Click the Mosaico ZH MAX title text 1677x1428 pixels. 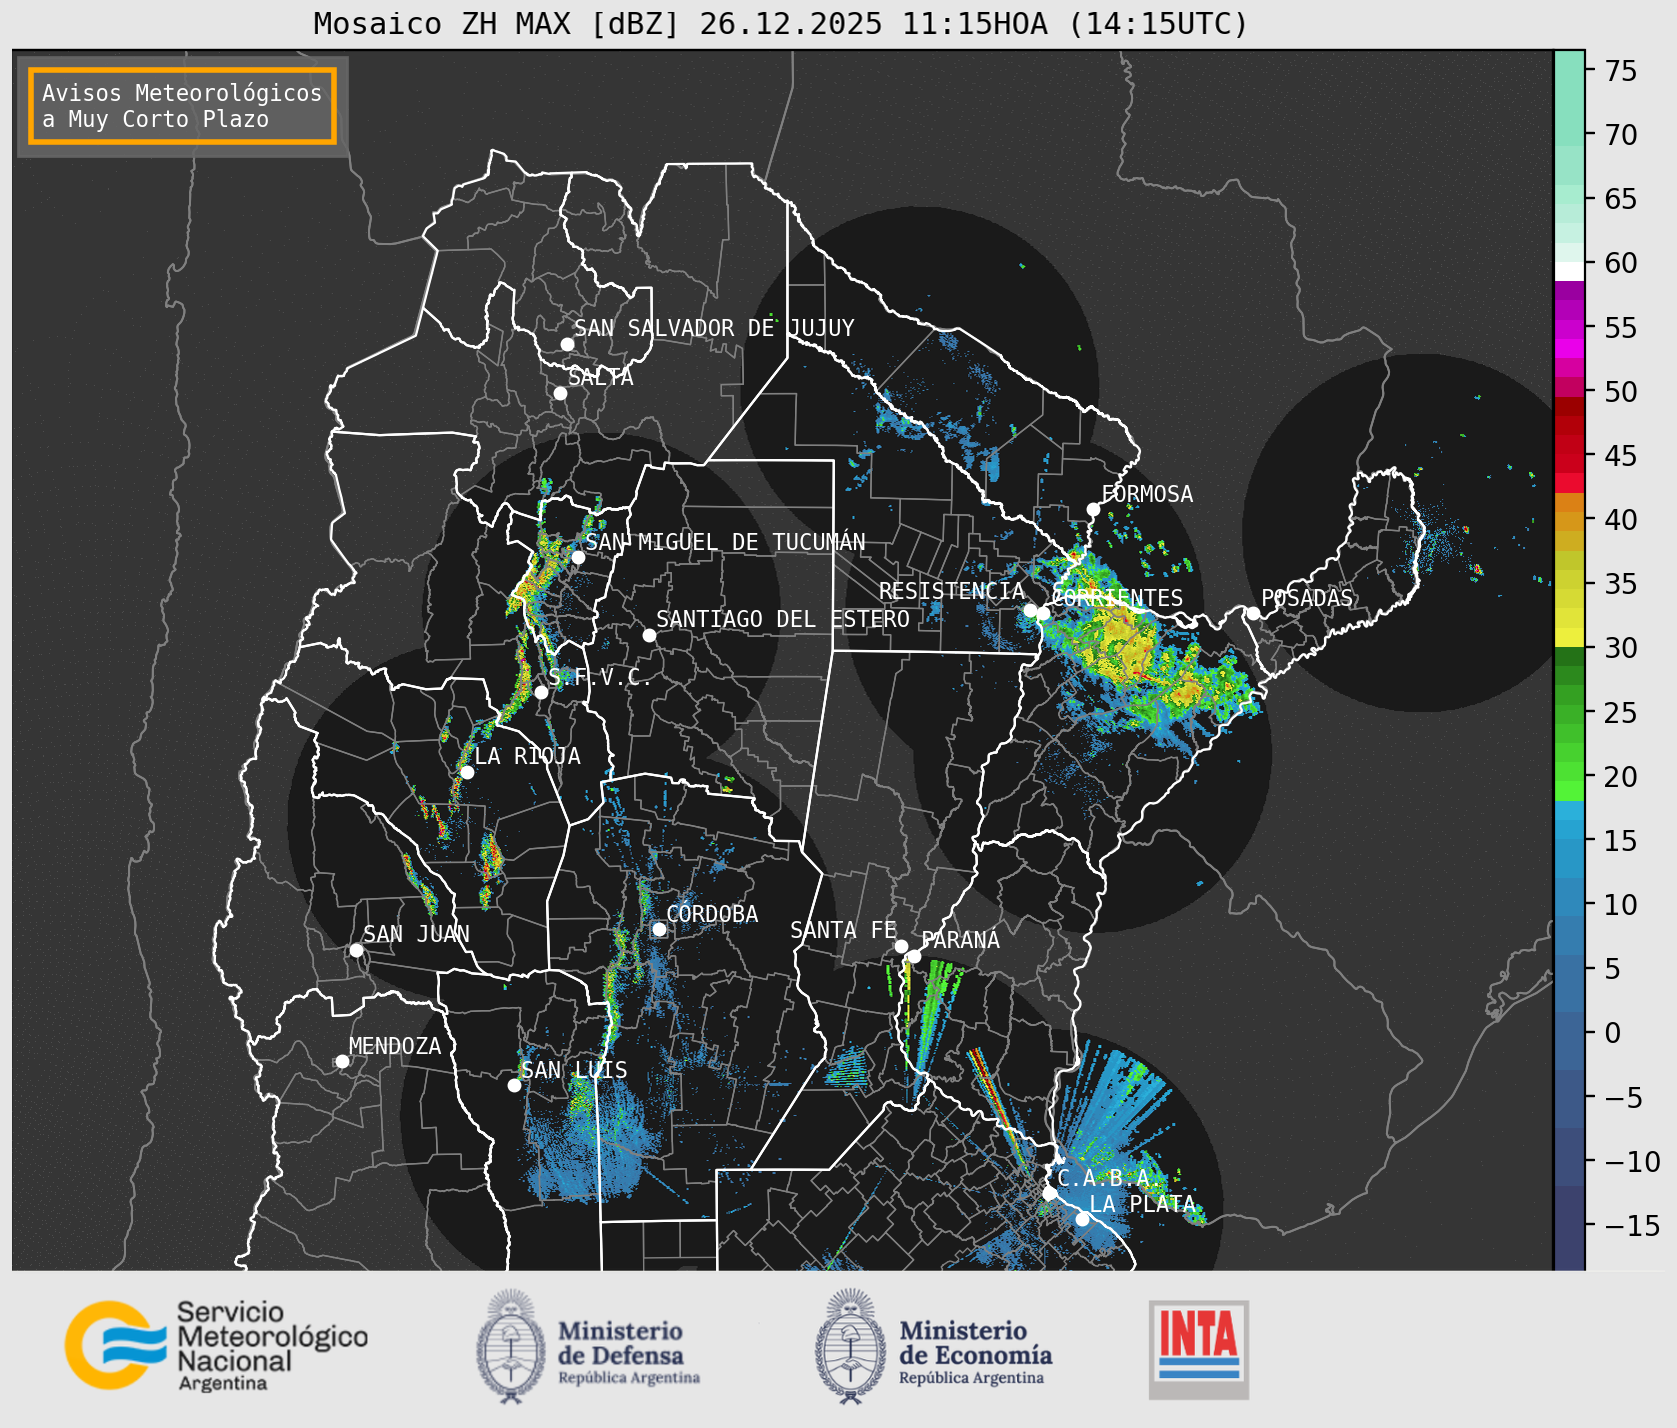pyautogui.click(x=781, y=23)
